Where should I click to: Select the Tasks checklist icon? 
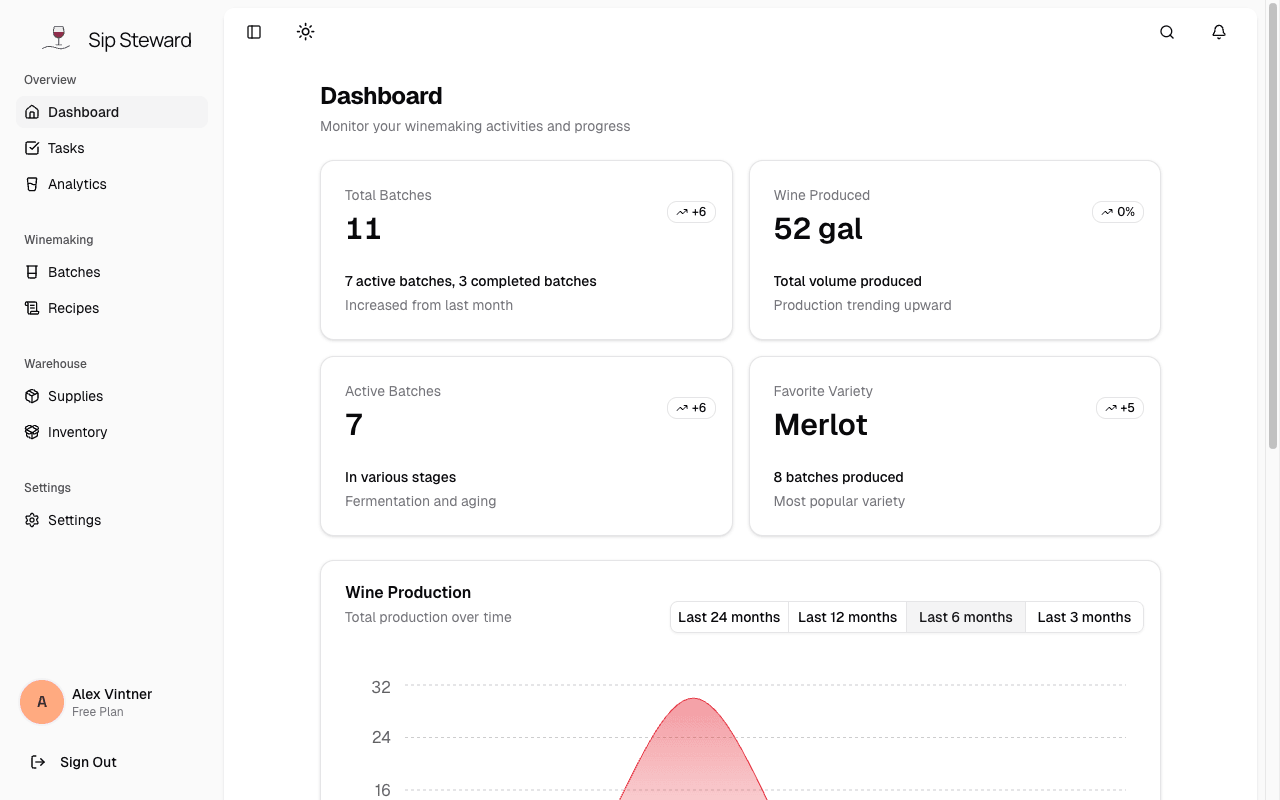[33, 148]
